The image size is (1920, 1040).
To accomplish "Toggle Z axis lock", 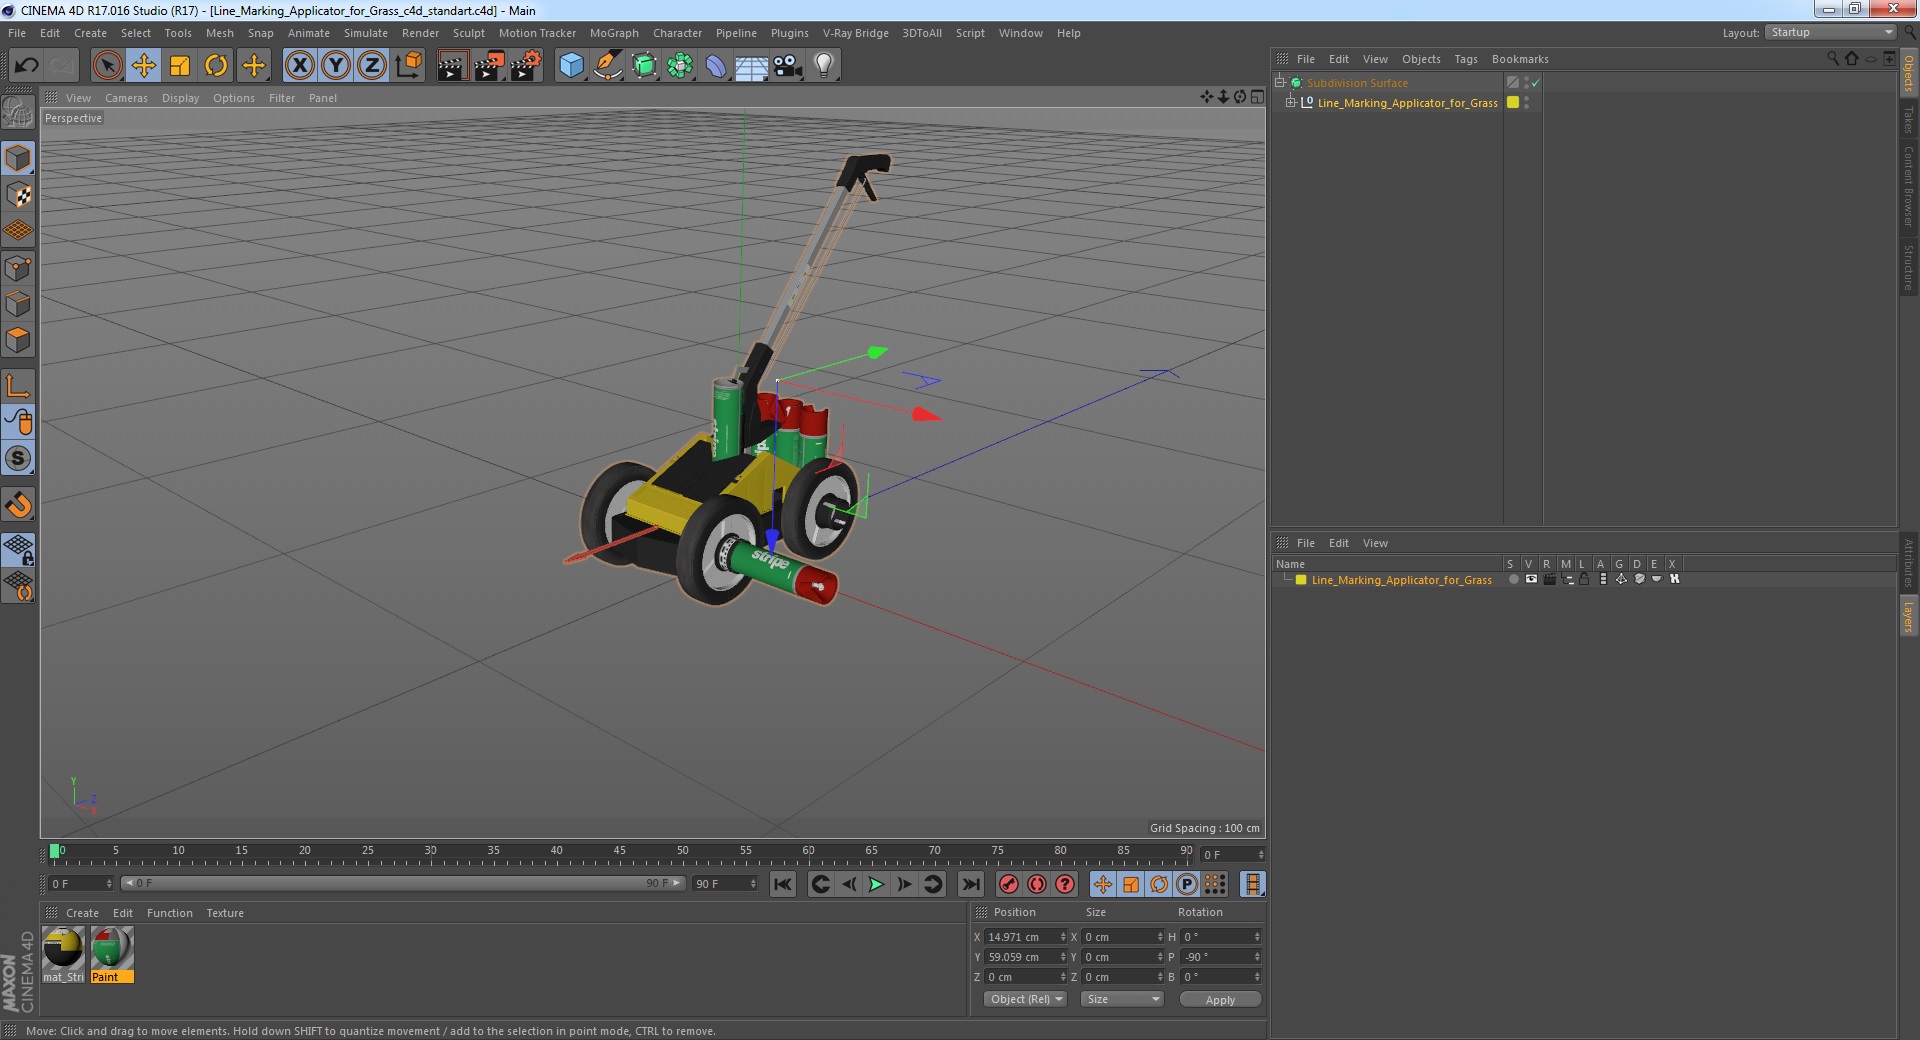I will [372, 66].
